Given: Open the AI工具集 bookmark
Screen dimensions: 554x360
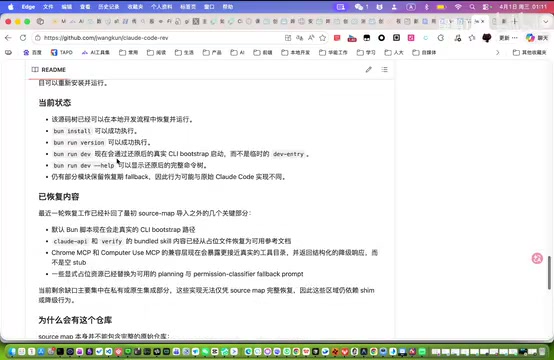Looking at the screenshot, I should 96,53.
